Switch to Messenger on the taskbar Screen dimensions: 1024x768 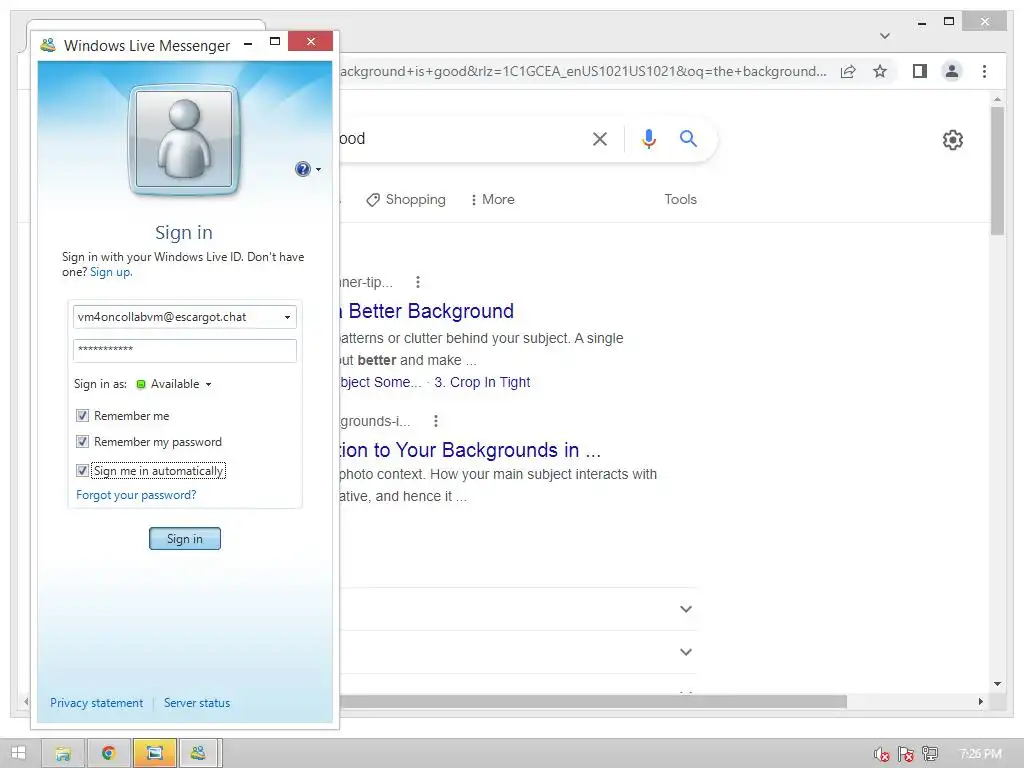199,754
